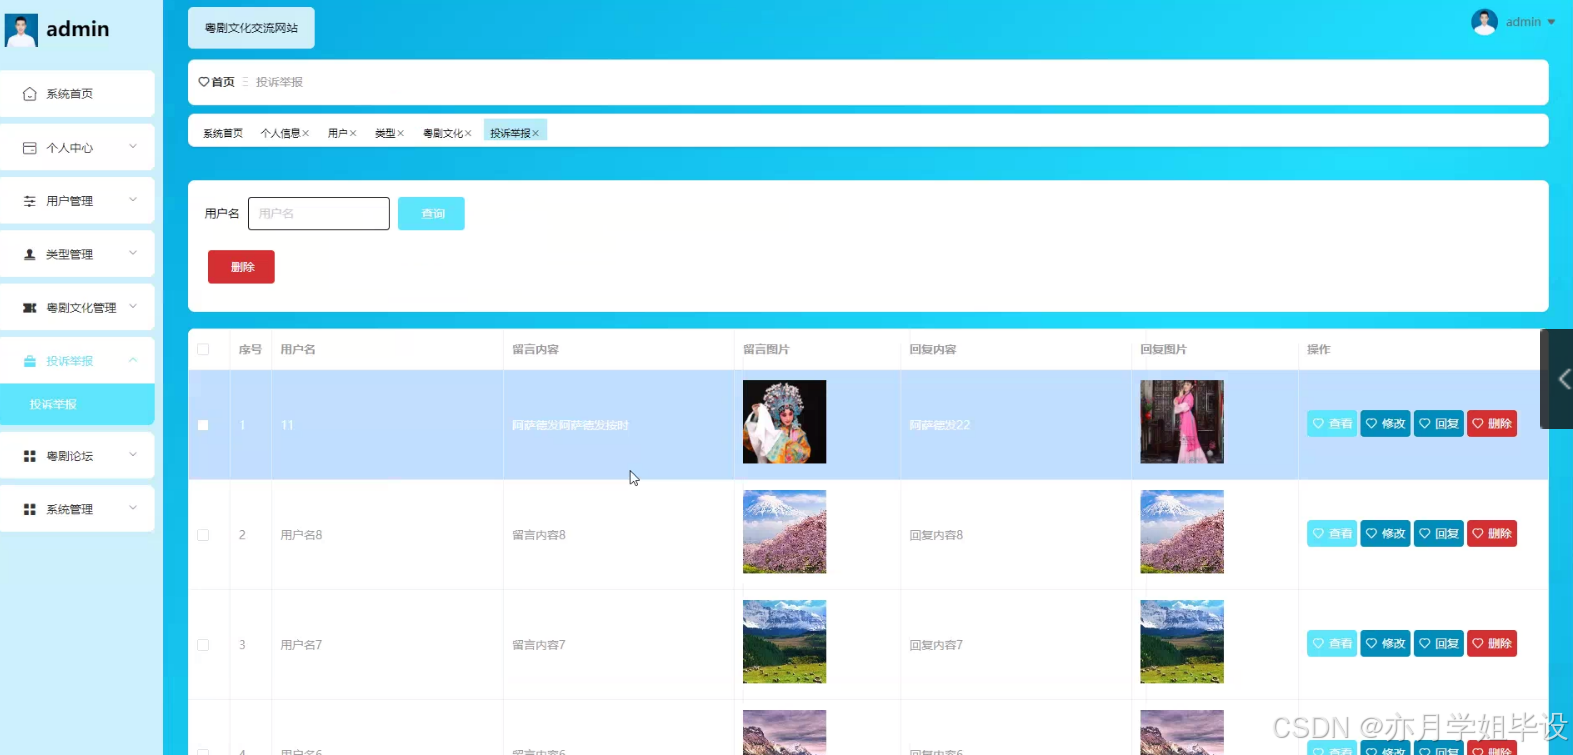
Task: Expand the 系统管理 menu chevron
Action: click(133, 508)
